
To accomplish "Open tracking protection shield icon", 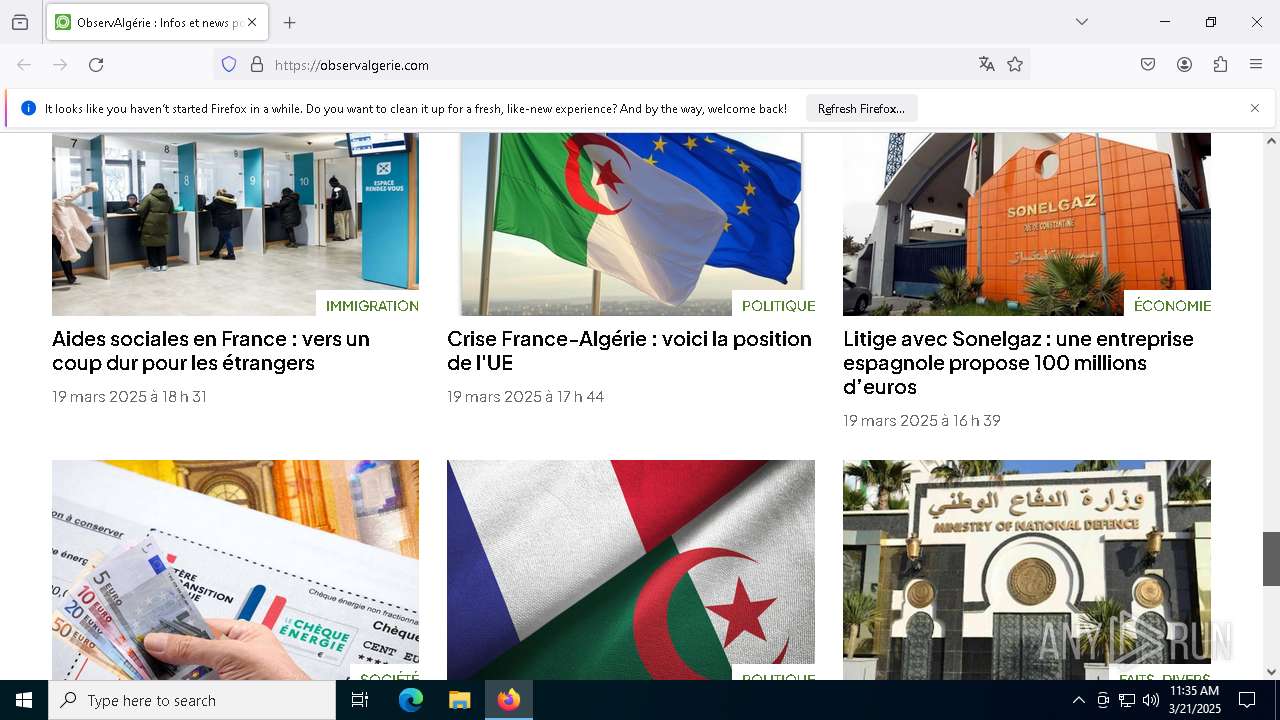I will pos(229,65).
